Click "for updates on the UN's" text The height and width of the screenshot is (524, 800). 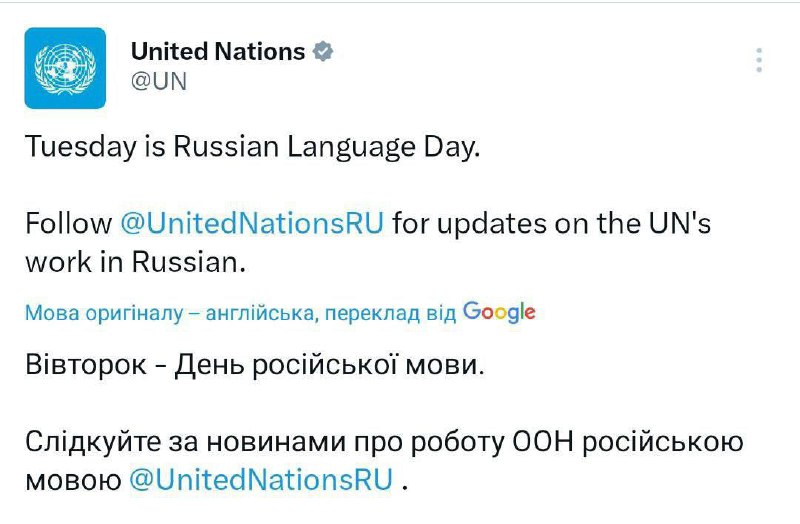pyautogui.click(x=552, y=222)
